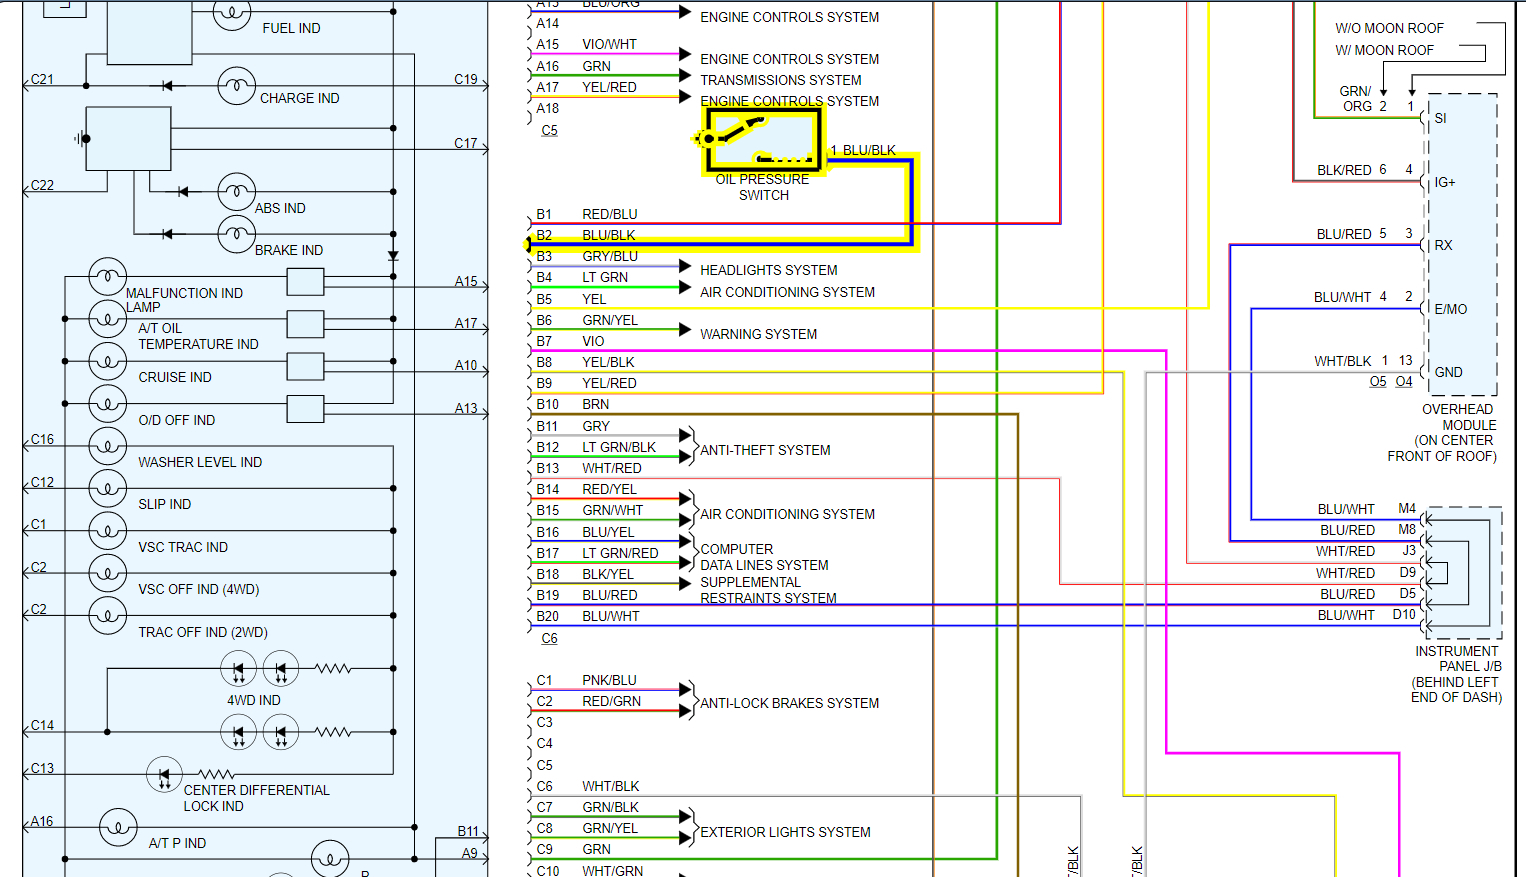Screen dimensions: 1526x877
Task: Select the CENTER DIFFERENTIAL LOCK IND LED symbol
Action: point(164,775)
